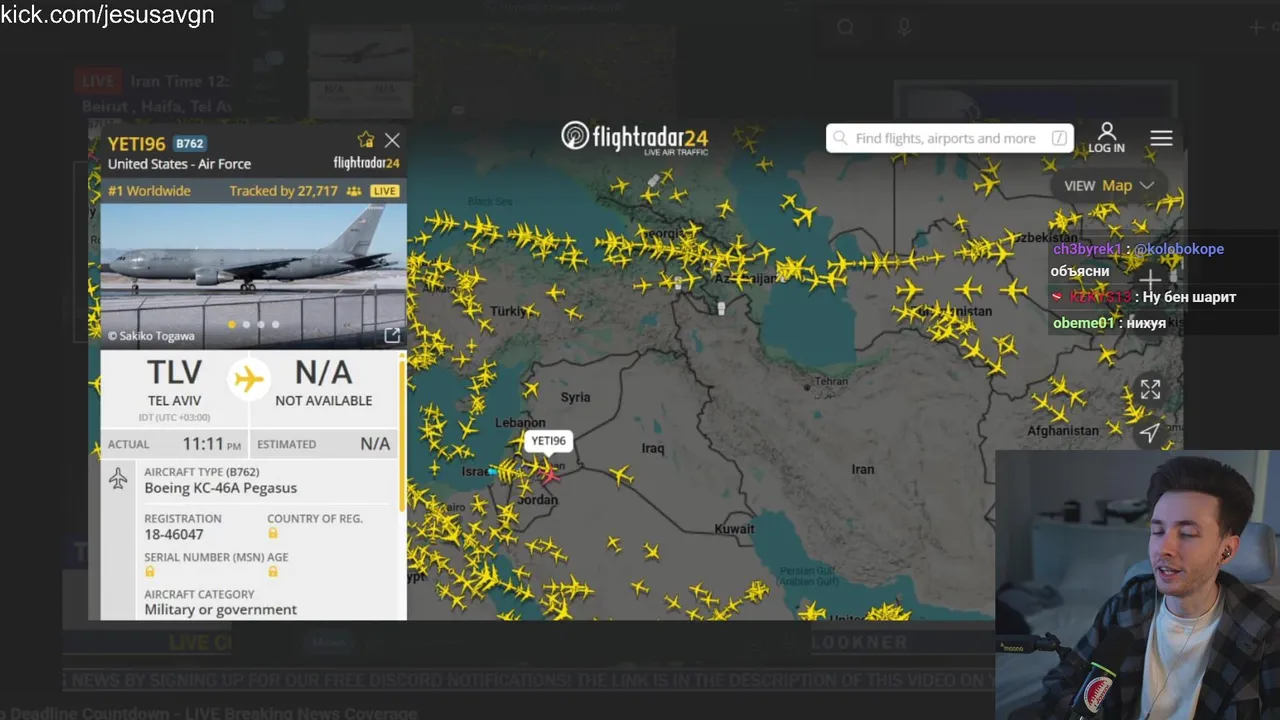Click username obeme01 in stream chat
This screenshot has height=720, width=1280.
point(1083,323)
